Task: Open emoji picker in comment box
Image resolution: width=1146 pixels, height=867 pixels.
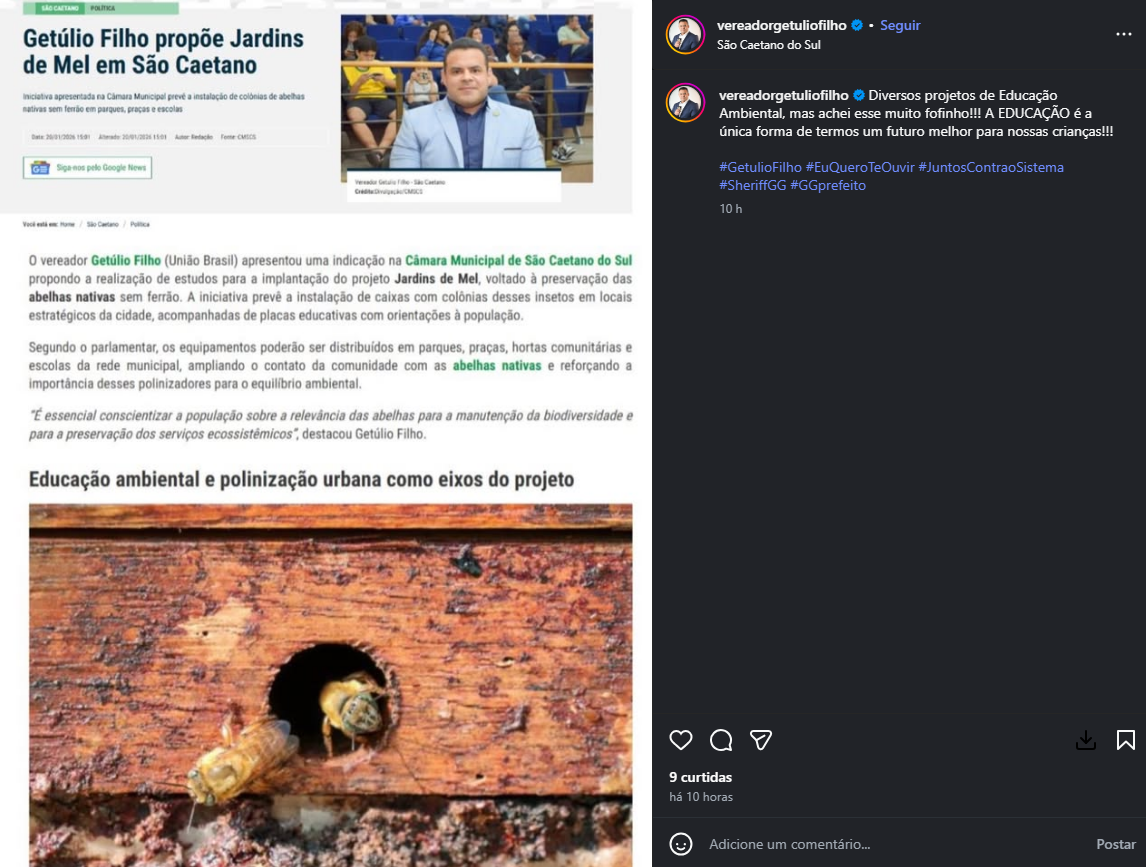Action: [x=680, y=844]
